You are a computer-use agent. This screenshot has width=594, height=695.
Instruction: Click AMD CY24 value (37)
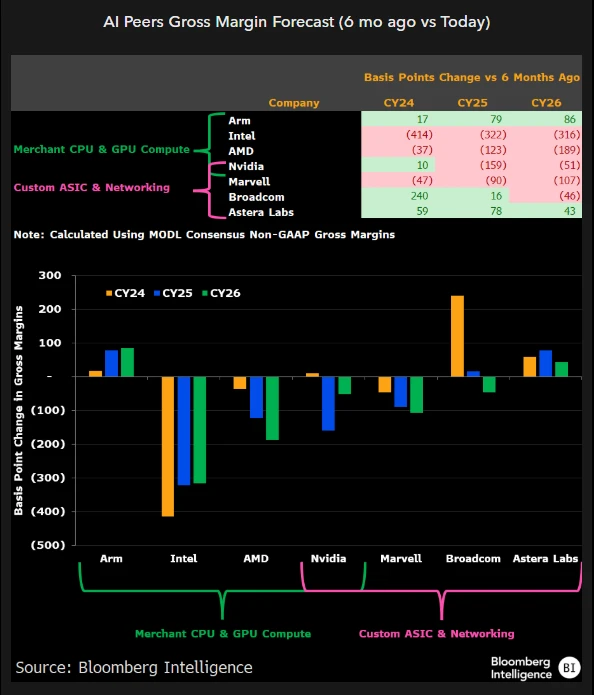coord(422,150)
